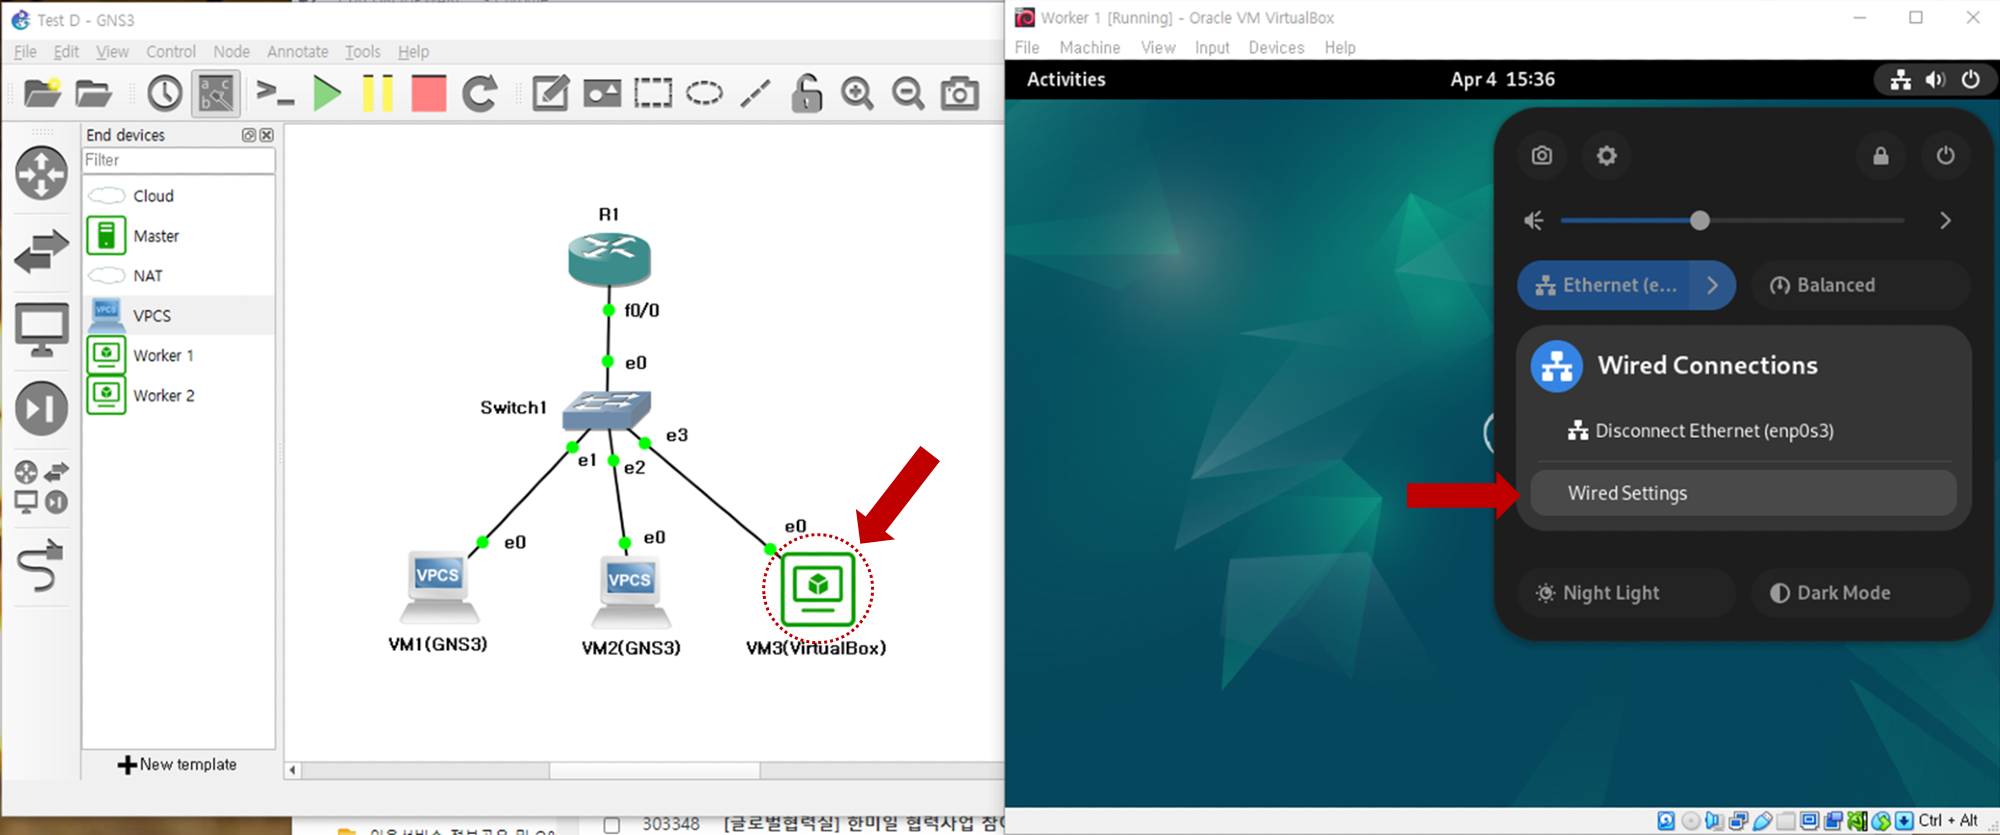Select Worker 2 in End devices list
2000x835 pixels.
(x=178, y=395)
